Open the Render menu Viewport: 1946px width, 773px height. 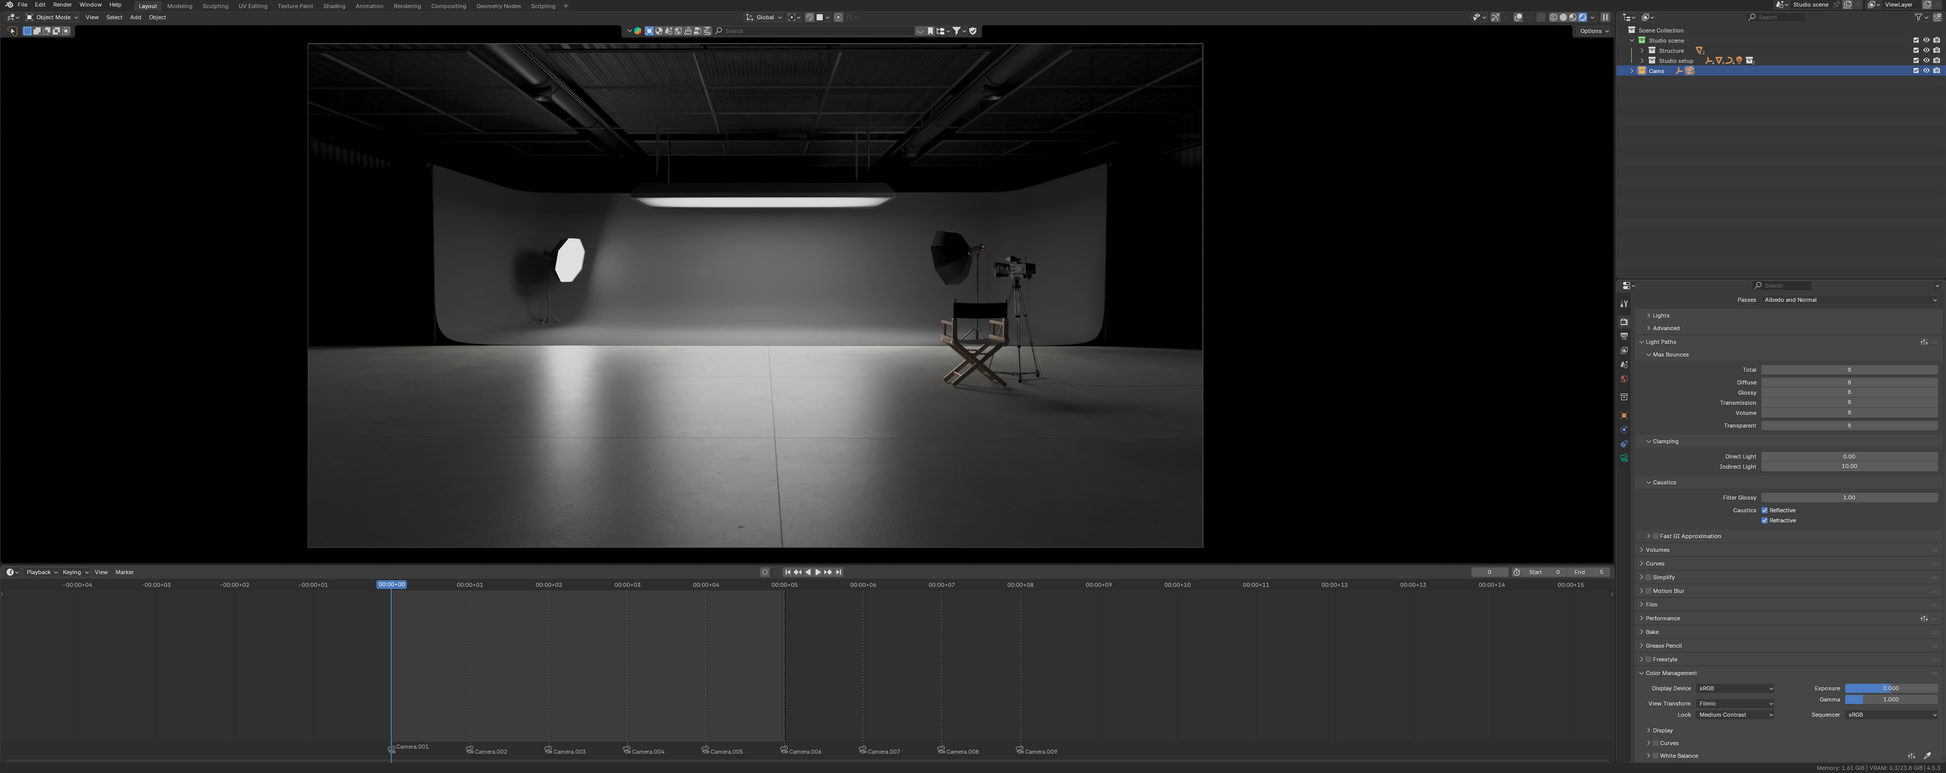[x=62, y=5]
